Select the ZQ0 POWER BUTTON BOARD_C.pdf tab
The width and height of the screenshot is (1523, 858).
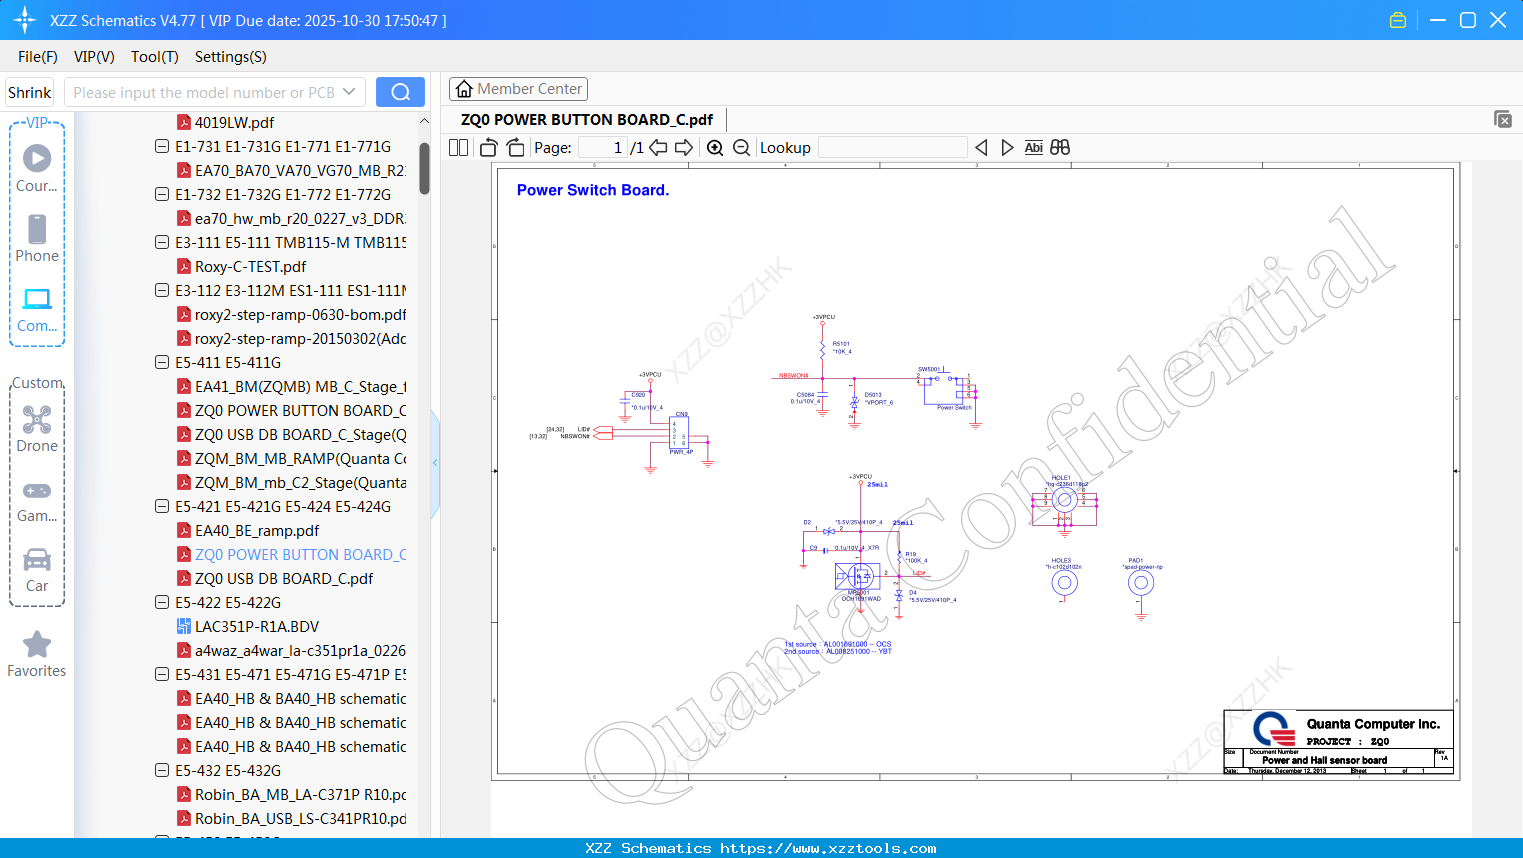587,119
